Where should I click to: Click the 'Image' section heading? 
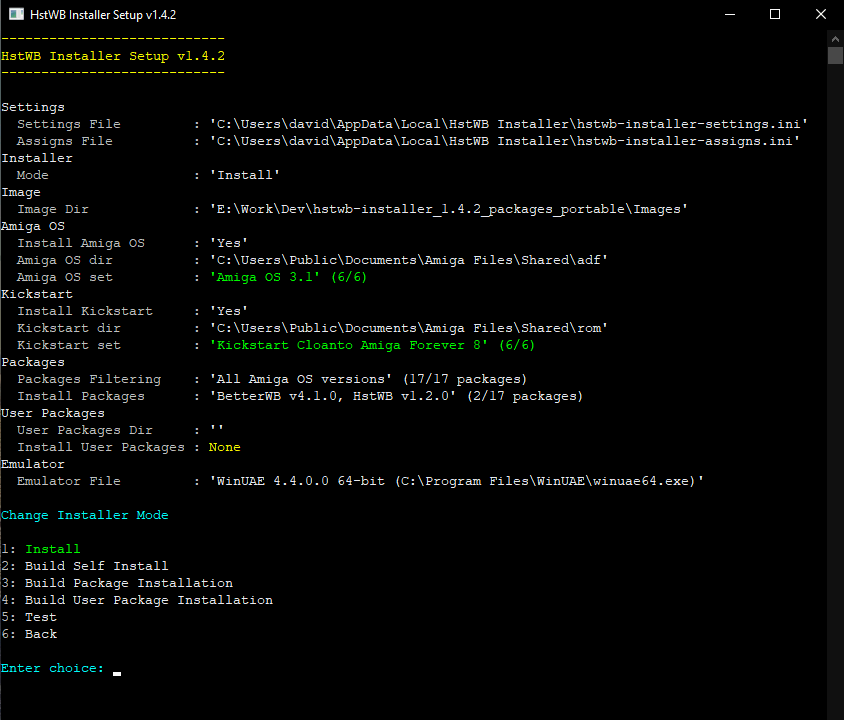tap(21, 192)
